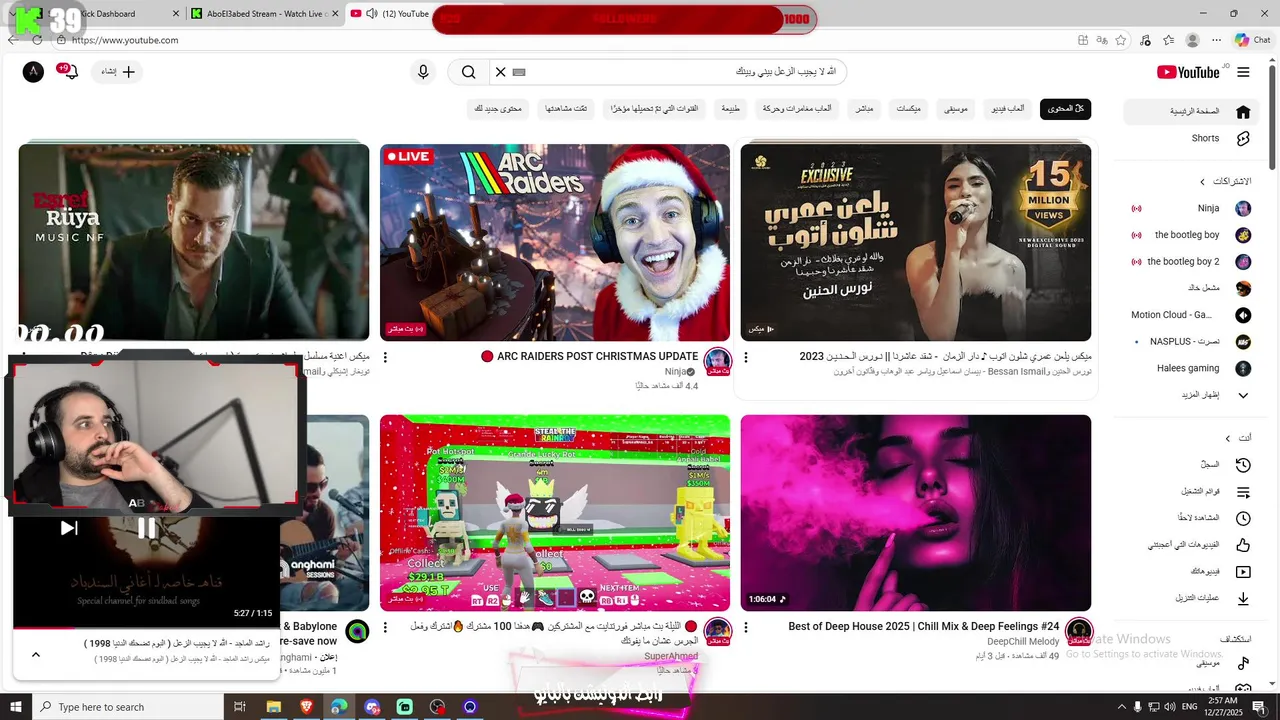Mute the YouTube tab speaker icon
The image size is (1280, 720).
tap(371, 13)
